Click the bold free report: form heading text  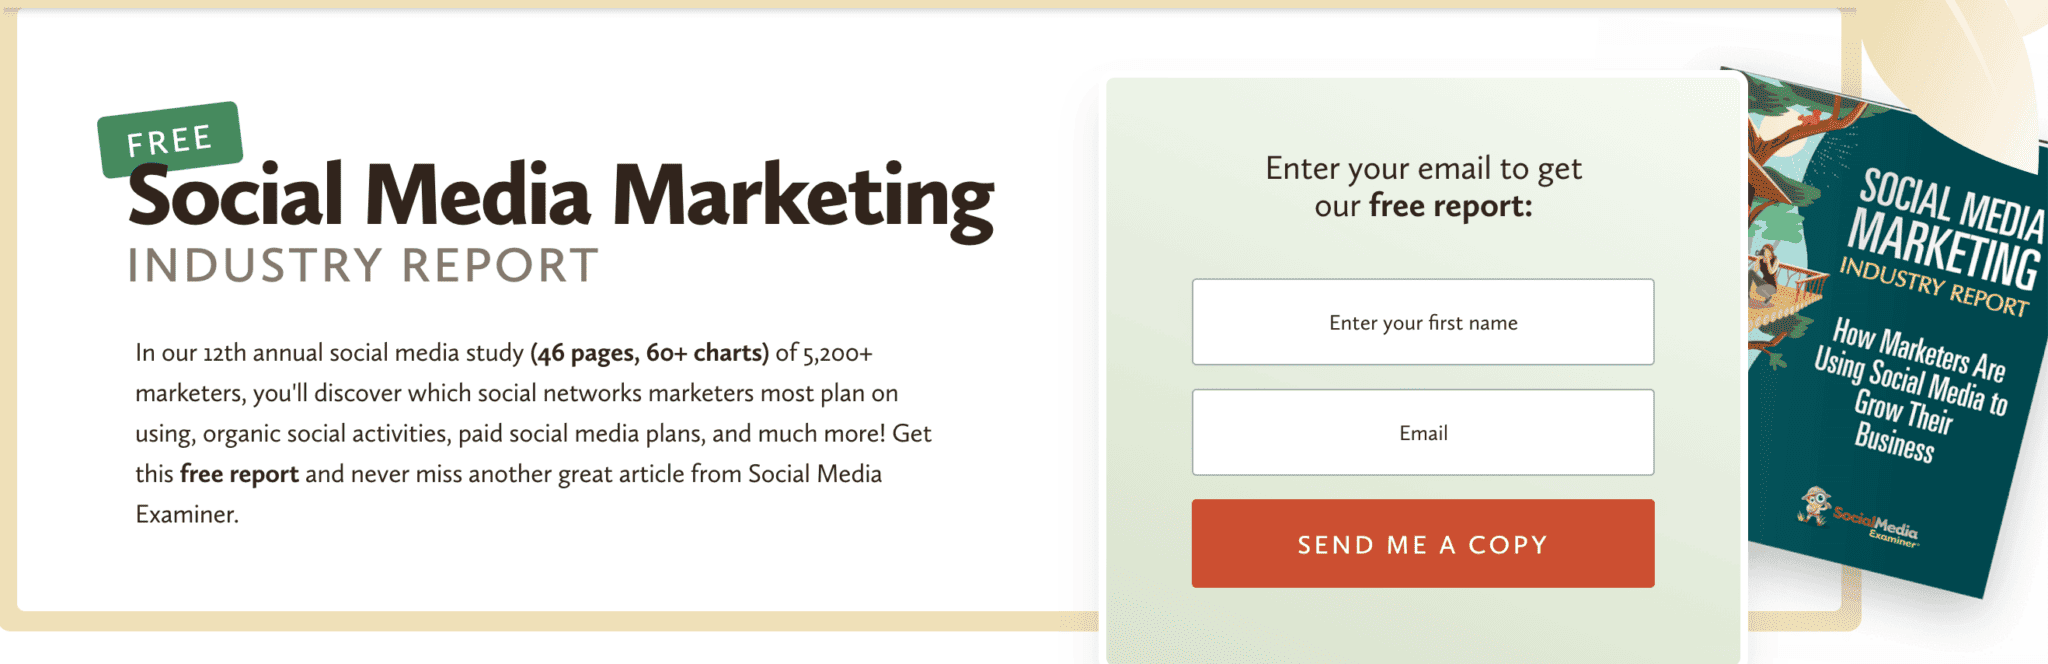(x=1450, y=206)
